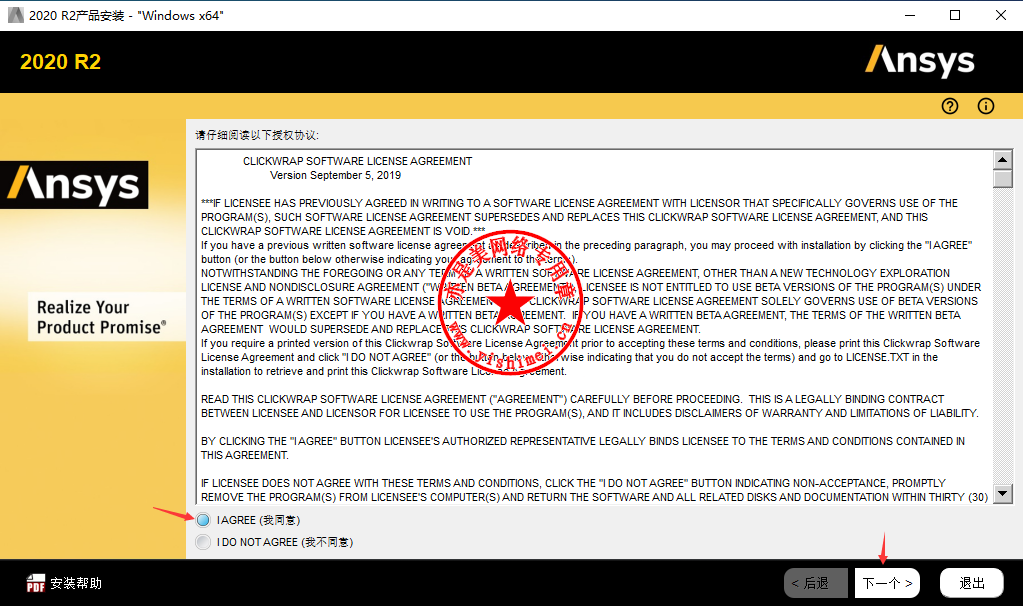Exit the installer with 退出
This screenshot has height=606, width=1023.
[x=971, y=583]
